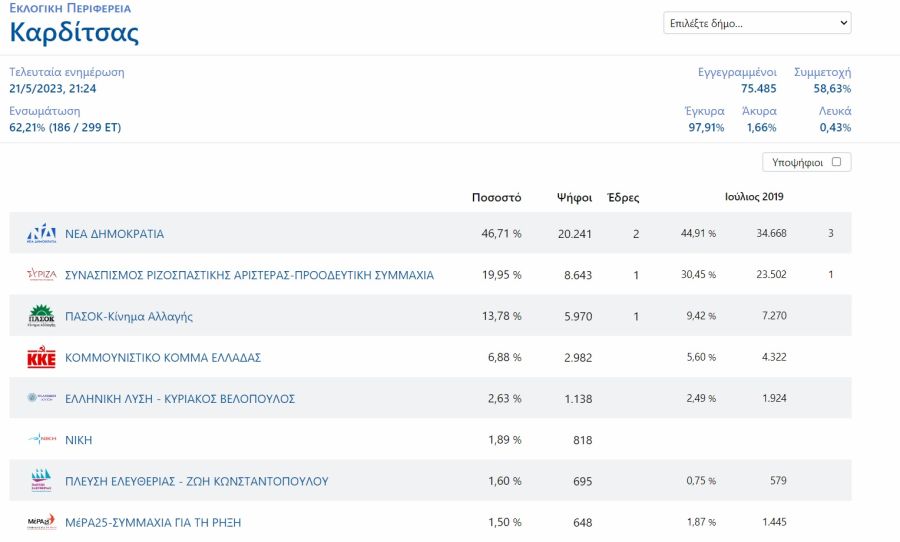This screenshot has height=542, width=900.
Task: Click ΜέΡΑ25 vote count 648
Action: click(582, 522)
